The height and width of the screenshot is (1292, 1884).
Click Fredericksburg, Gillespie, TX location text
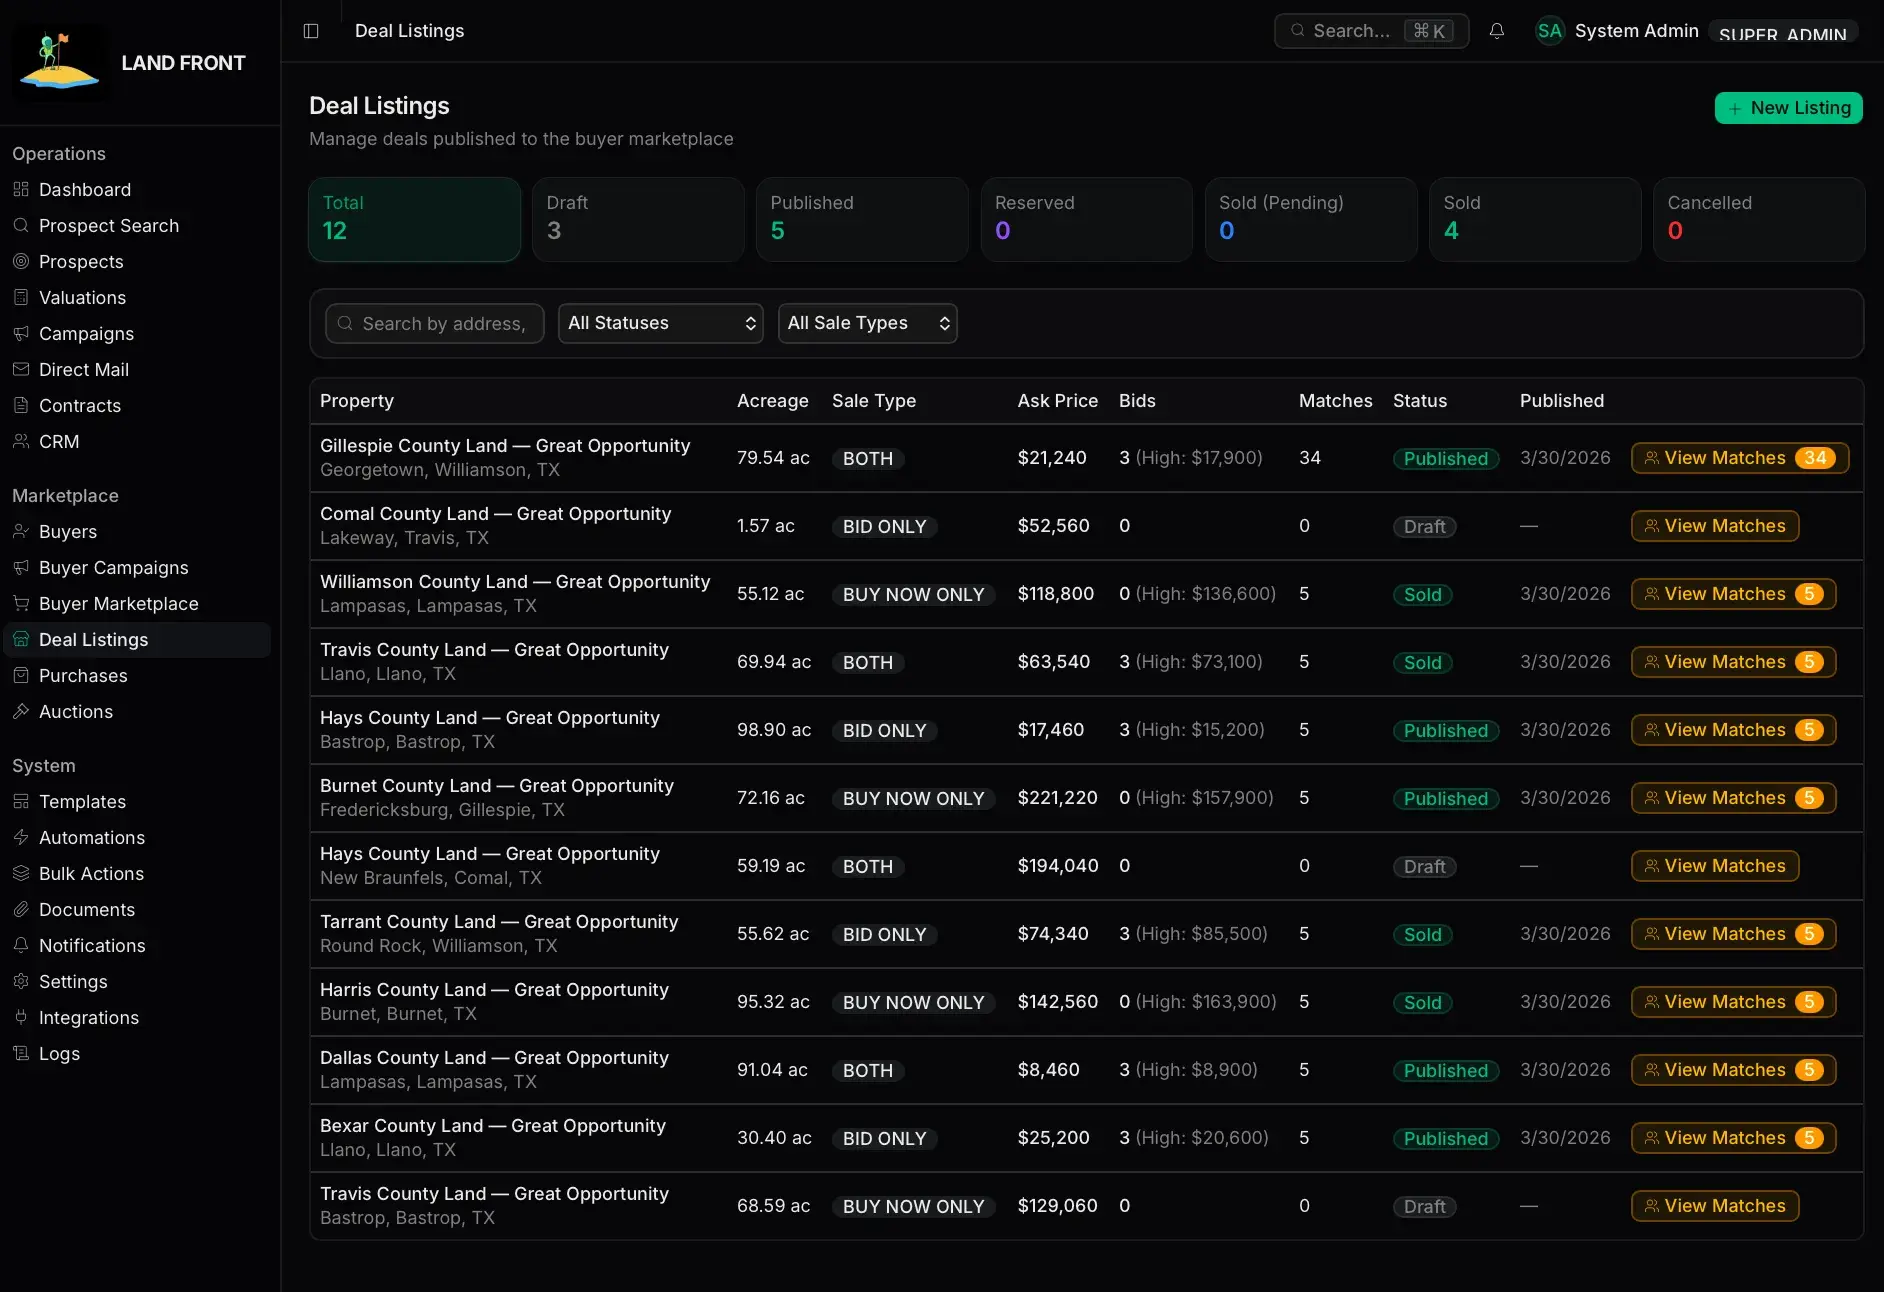coord(442,810)
